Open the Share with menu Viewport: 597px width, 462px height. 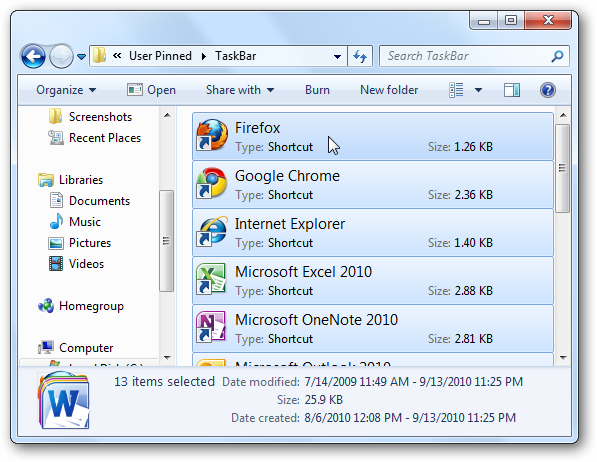(240, 90)
